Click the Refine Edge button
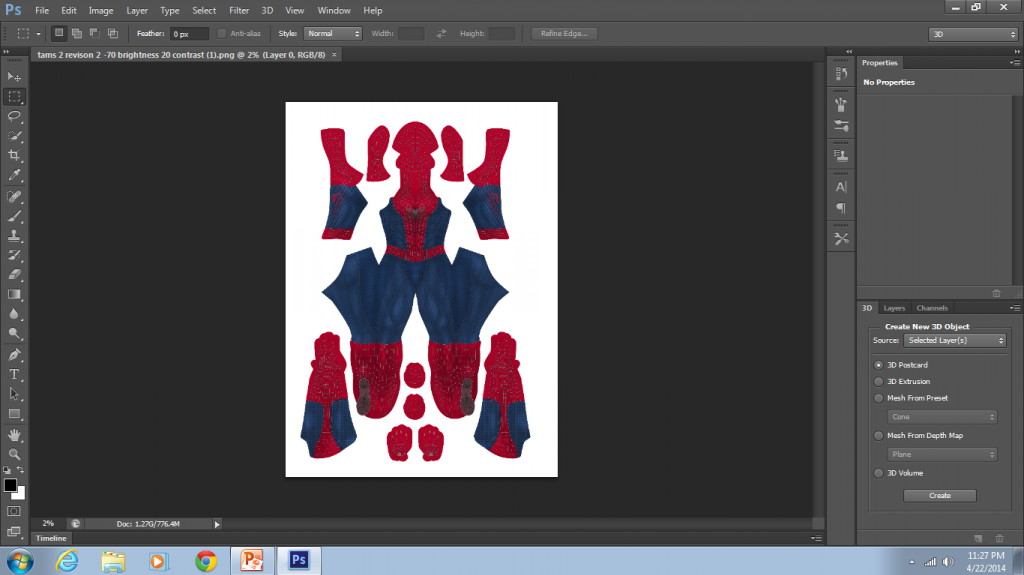1024x575 pixels. tap(564, 33)
